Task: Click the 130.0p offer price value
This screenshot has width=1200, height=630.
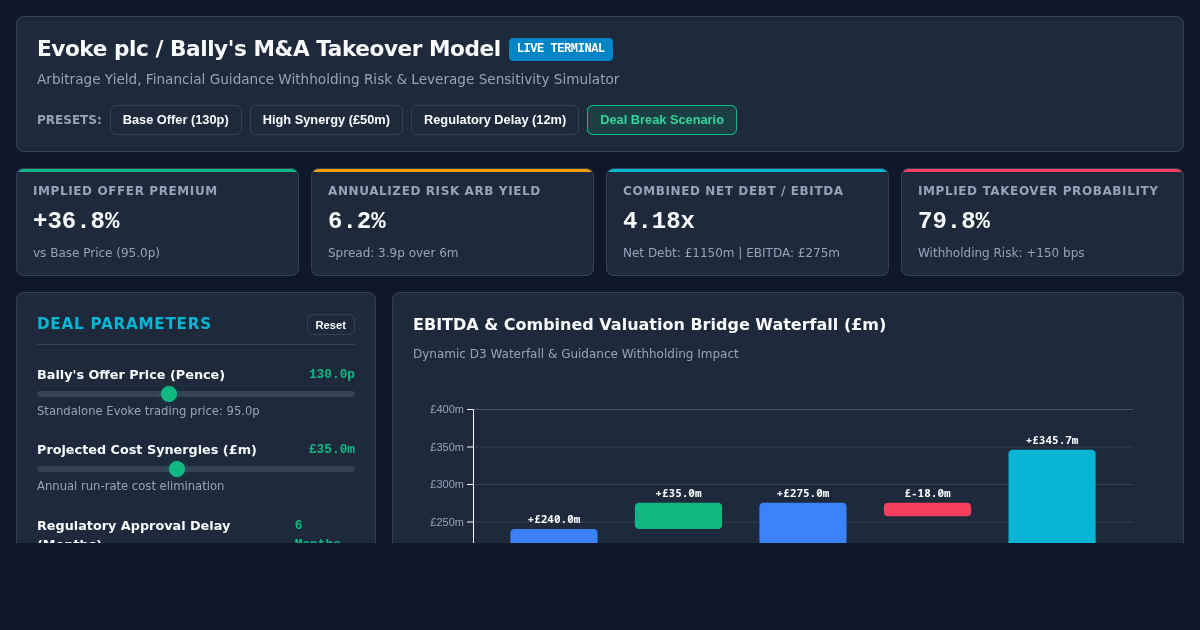Action: pos(332,374)
